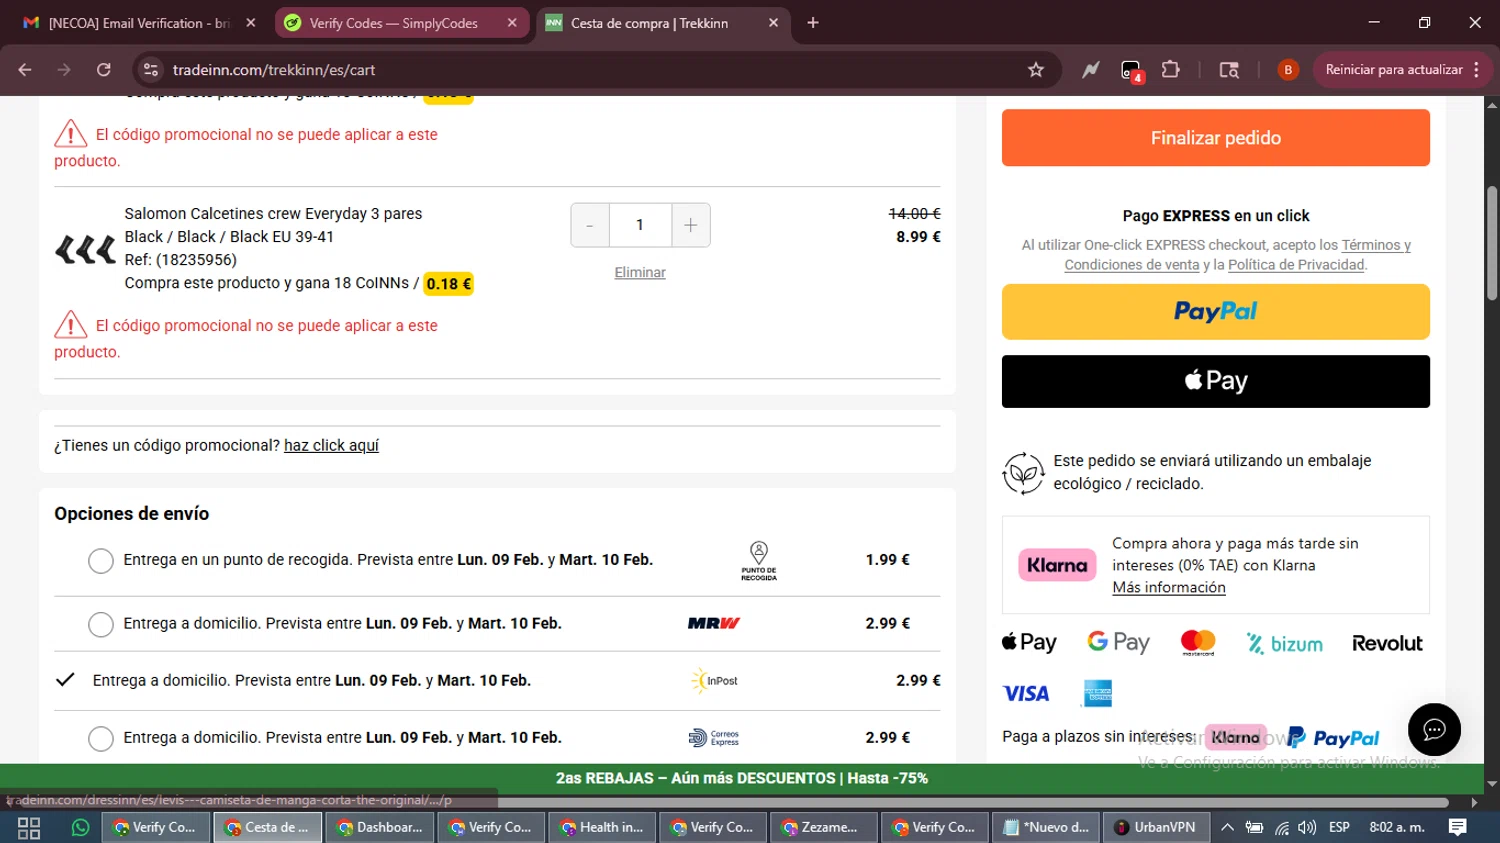Viewport: 1500px width, 843px height.
Task: Remove Salomon socks via Eliminar link
Action: point(640,272)
